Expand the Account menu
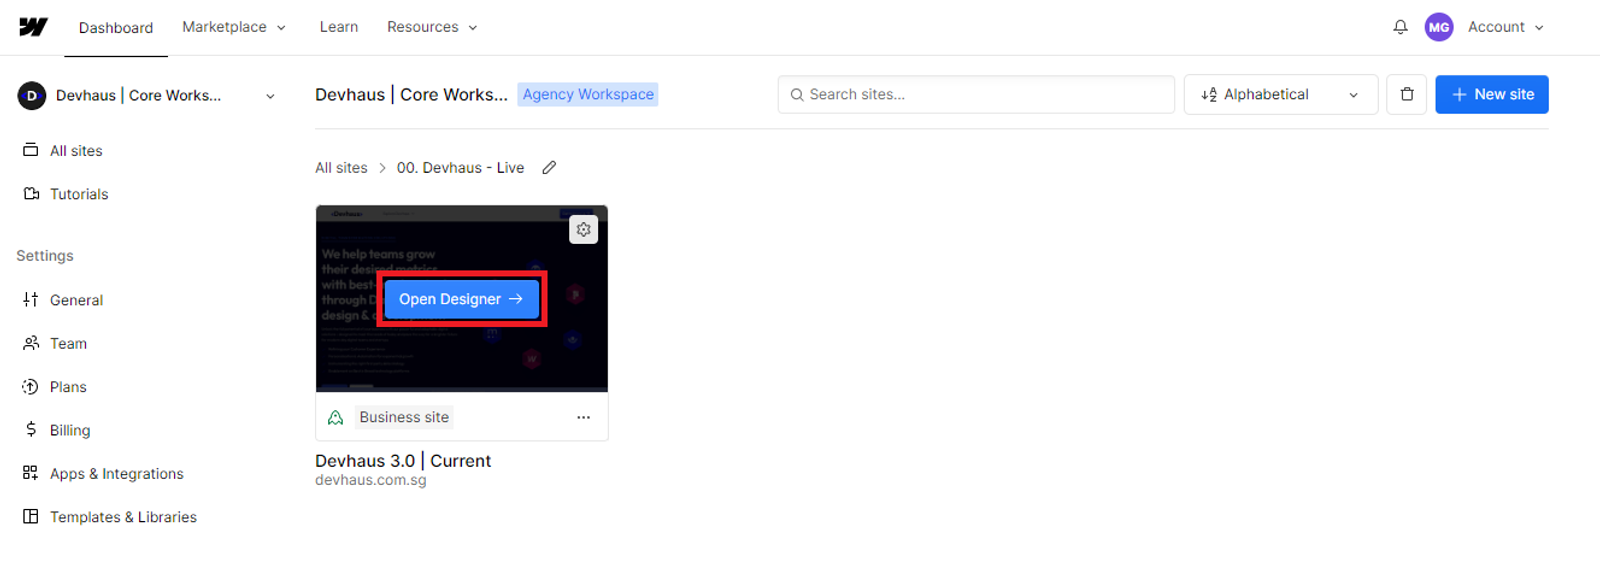 click(1506, 27)
